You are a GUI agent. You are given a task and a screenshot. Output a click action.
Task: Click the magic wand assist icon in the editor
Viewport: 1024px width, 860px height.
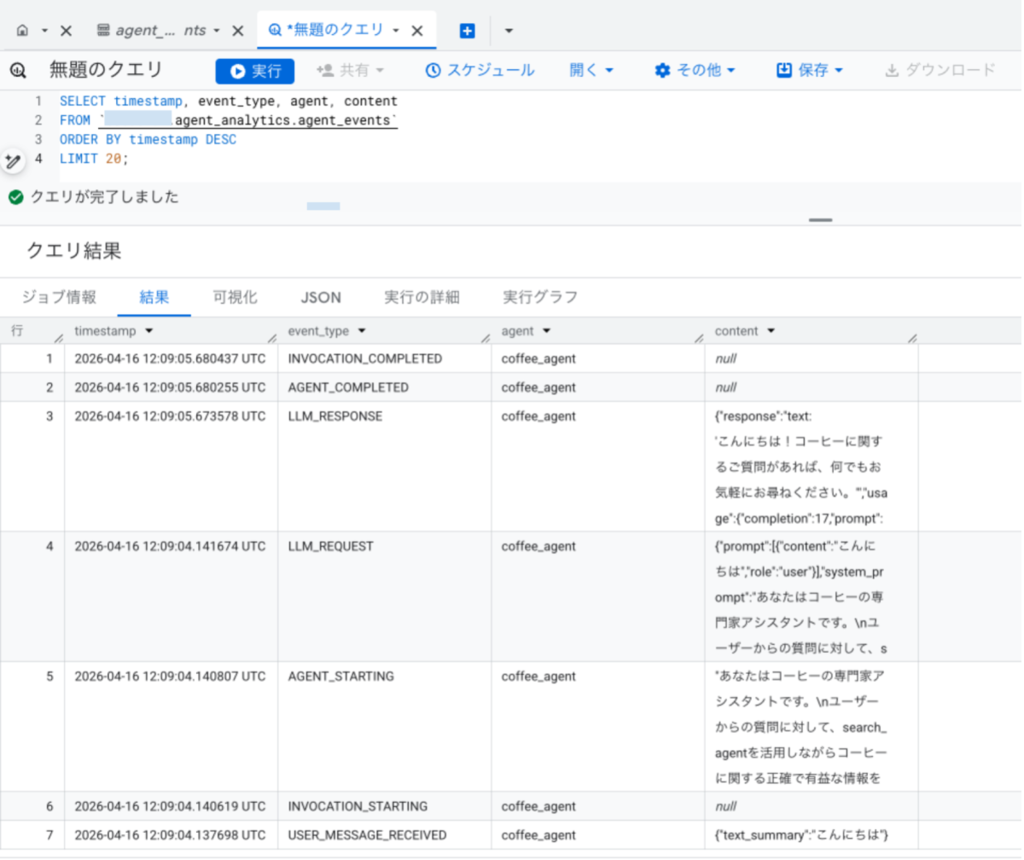pyautogui.click(x=12, y=161)
